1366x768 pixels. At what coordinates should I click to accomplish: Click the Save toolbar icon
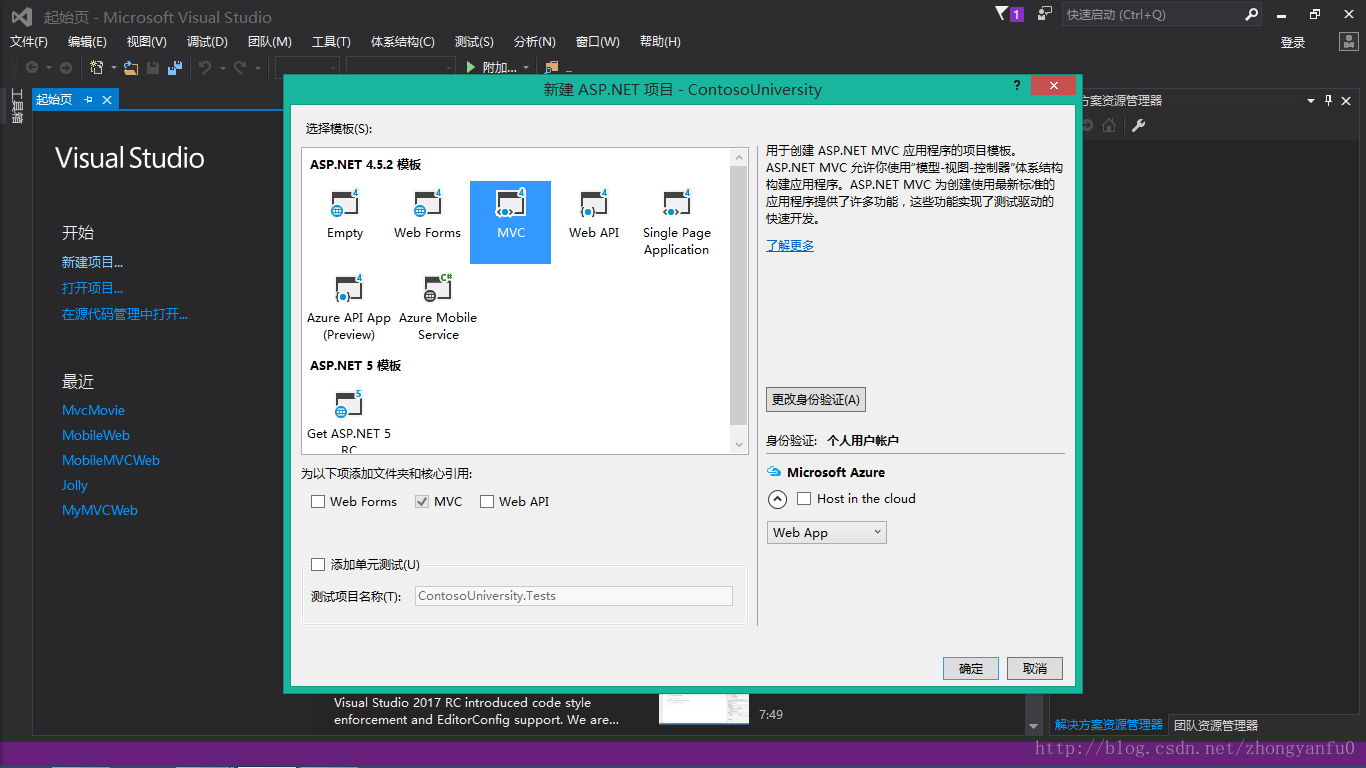pos(153,67)
